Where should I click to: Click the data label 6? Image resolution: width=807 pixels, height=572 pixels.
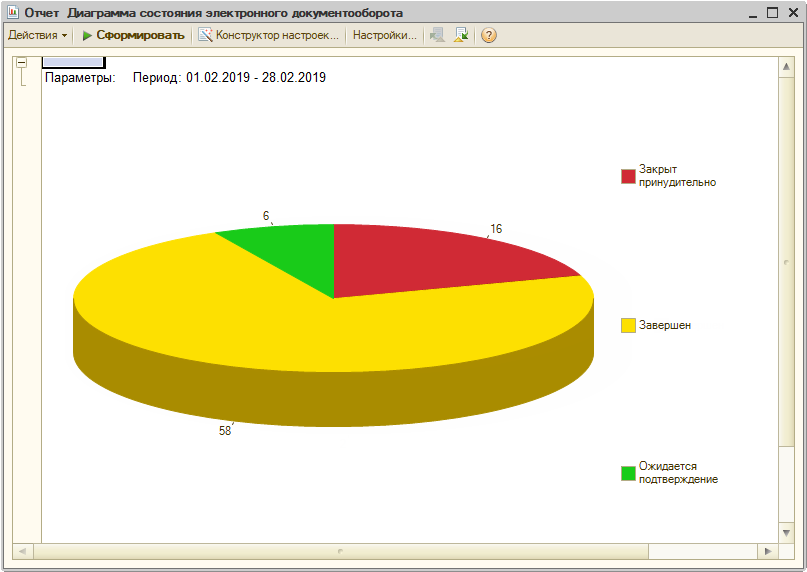[266, 216]
